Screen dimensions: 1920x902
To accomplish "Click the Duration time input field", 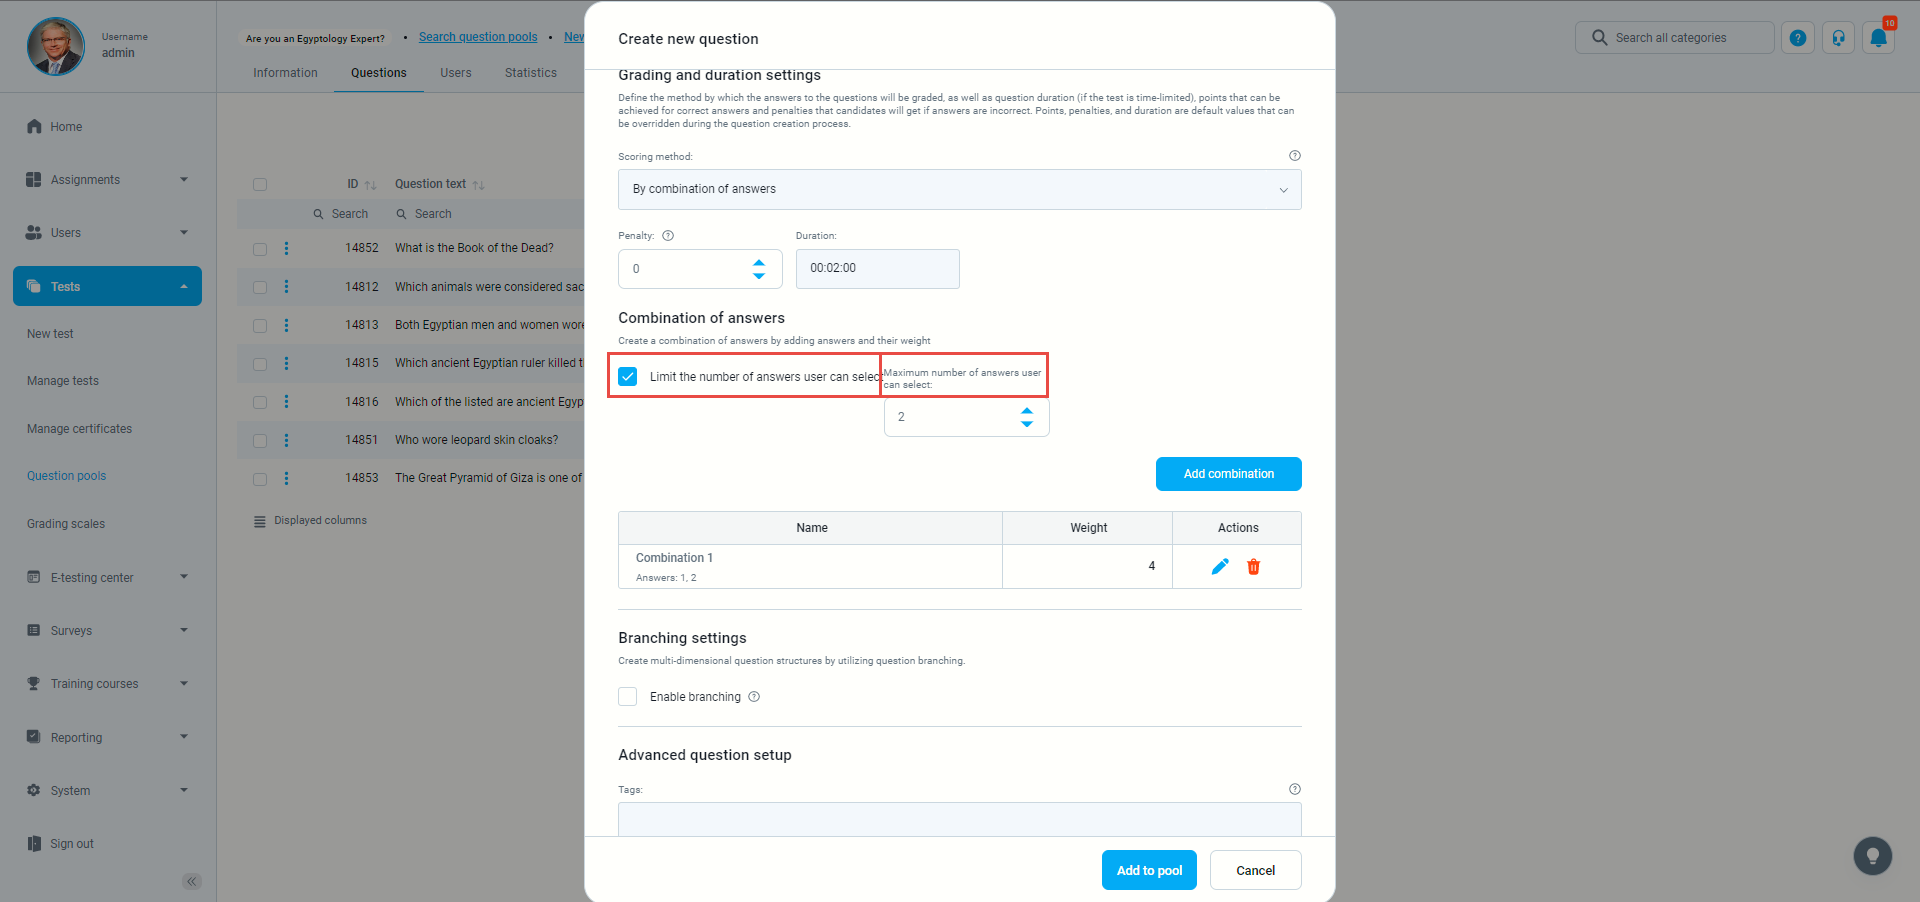I will pyautogui.click(x=877, y=269).
